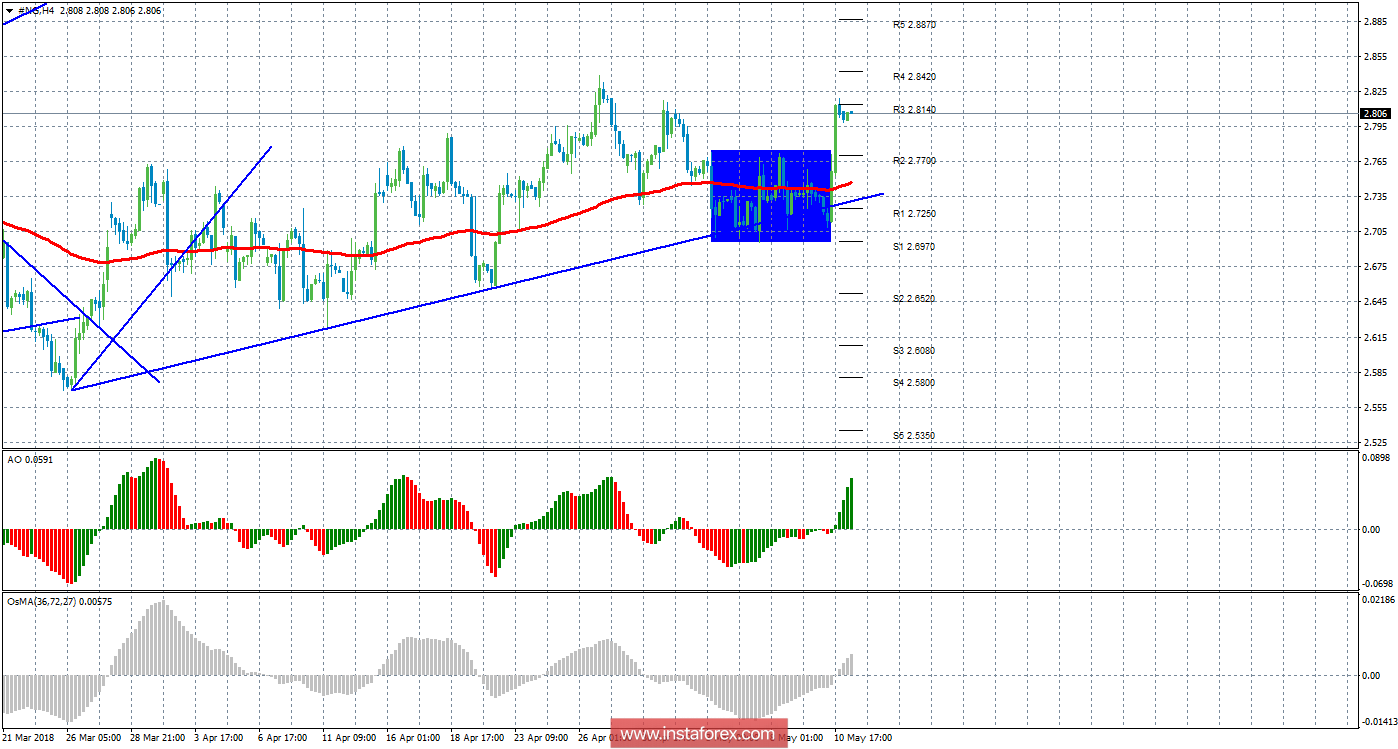Click the 2.855 price axis value

(x=1375, y=56)
